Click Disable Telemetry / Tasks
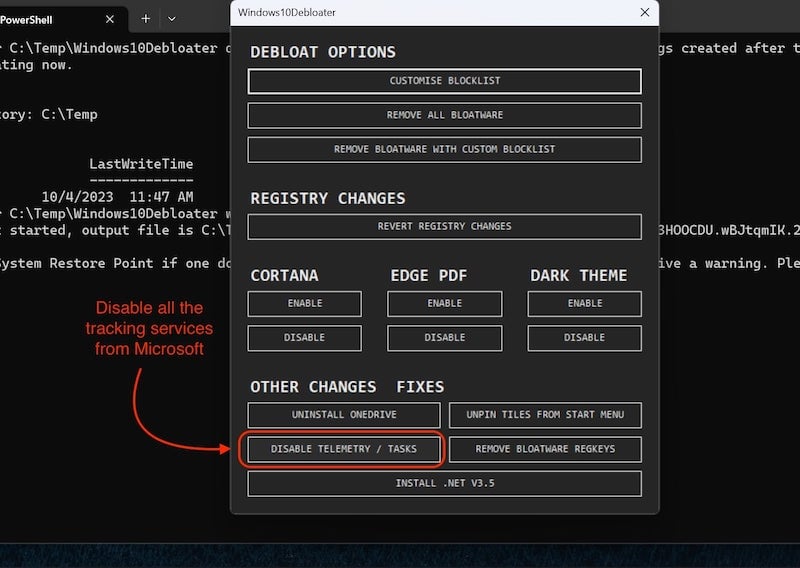 (344, 449)
